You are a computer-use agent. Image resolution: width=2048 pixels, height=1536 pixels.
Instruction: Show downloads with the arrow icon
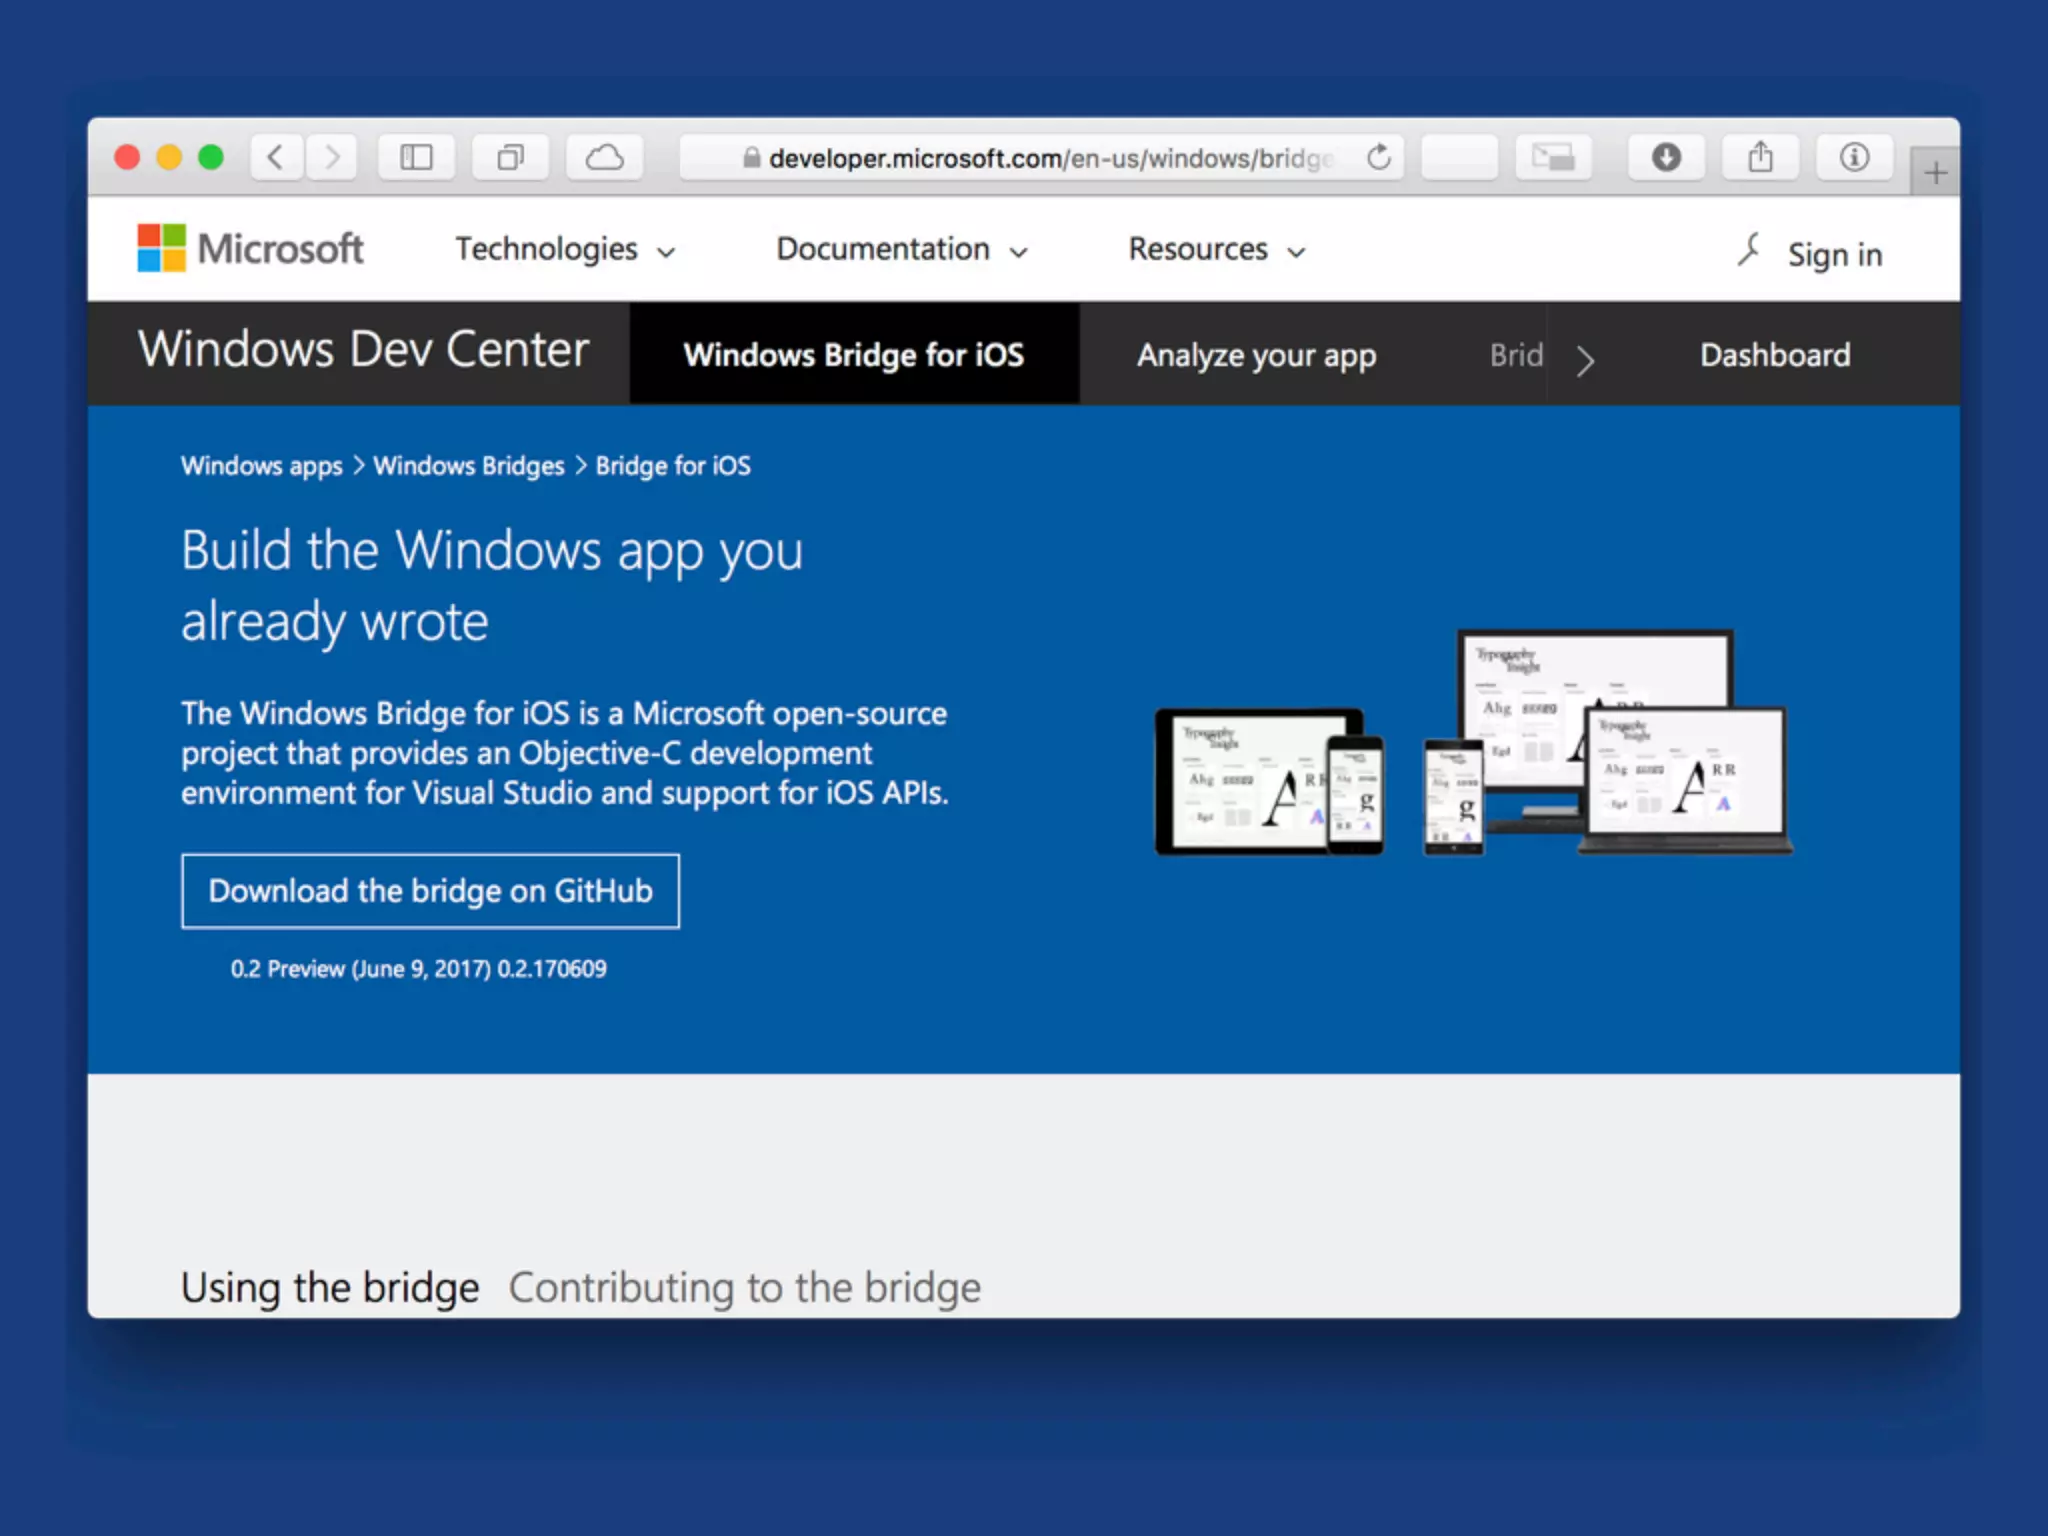1665,157
